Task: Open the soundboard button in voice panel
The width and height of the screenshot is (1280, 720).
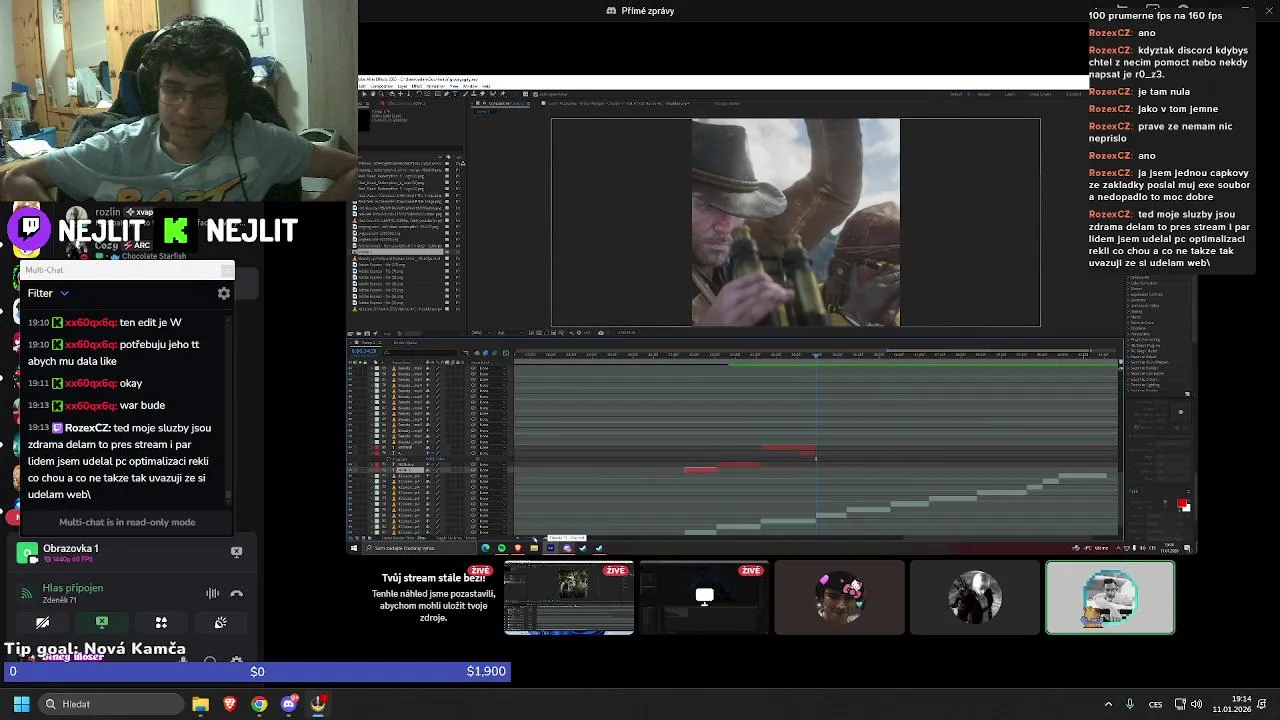Action: point(220,622)
